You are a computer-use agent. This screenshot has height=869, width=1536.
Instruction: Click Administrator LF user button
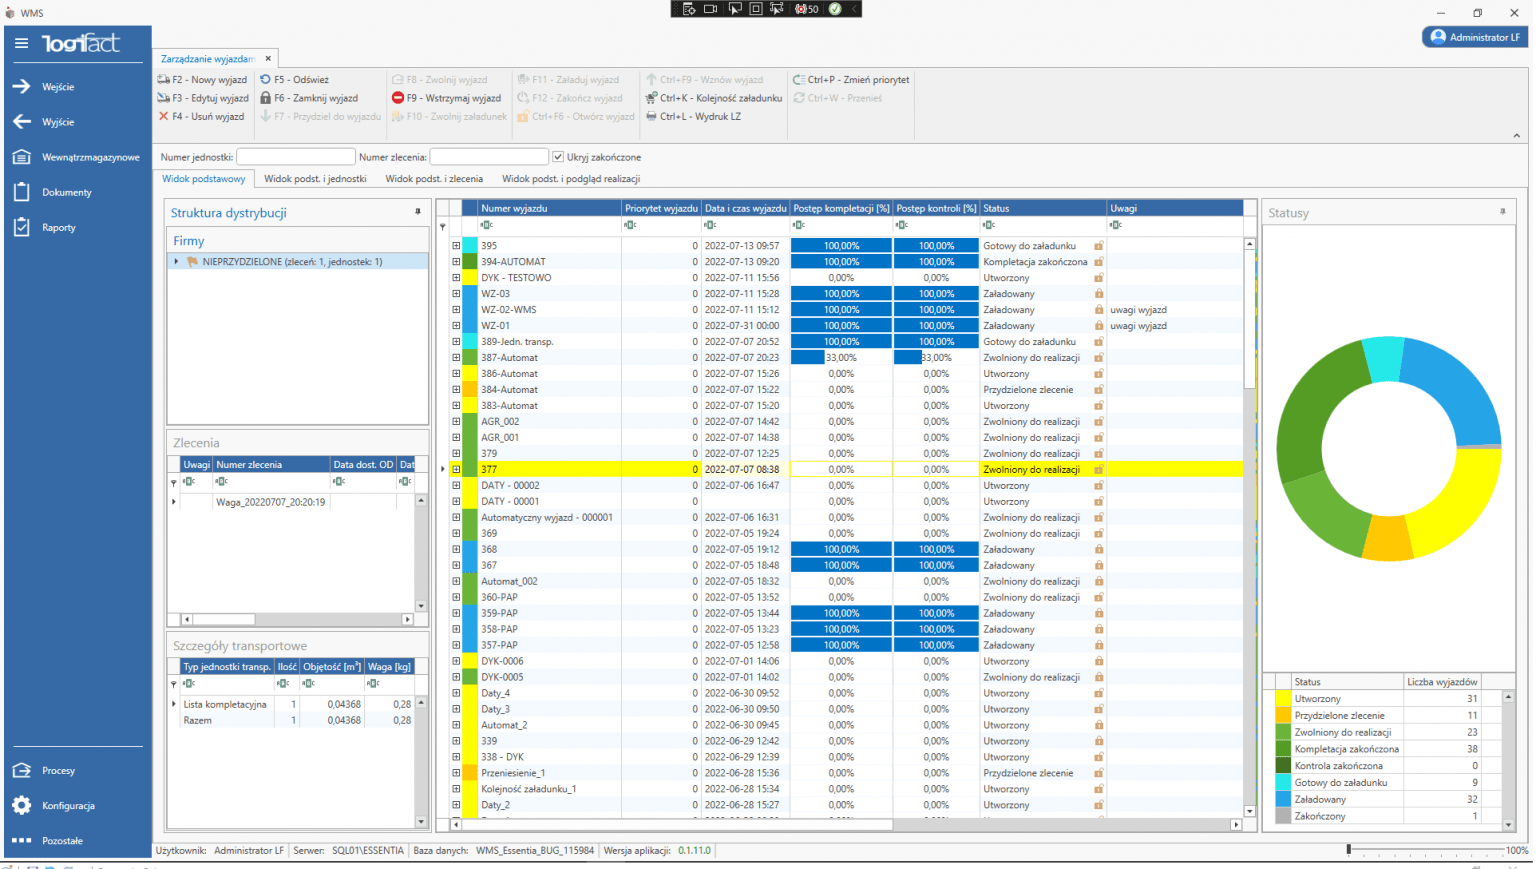1475,37
